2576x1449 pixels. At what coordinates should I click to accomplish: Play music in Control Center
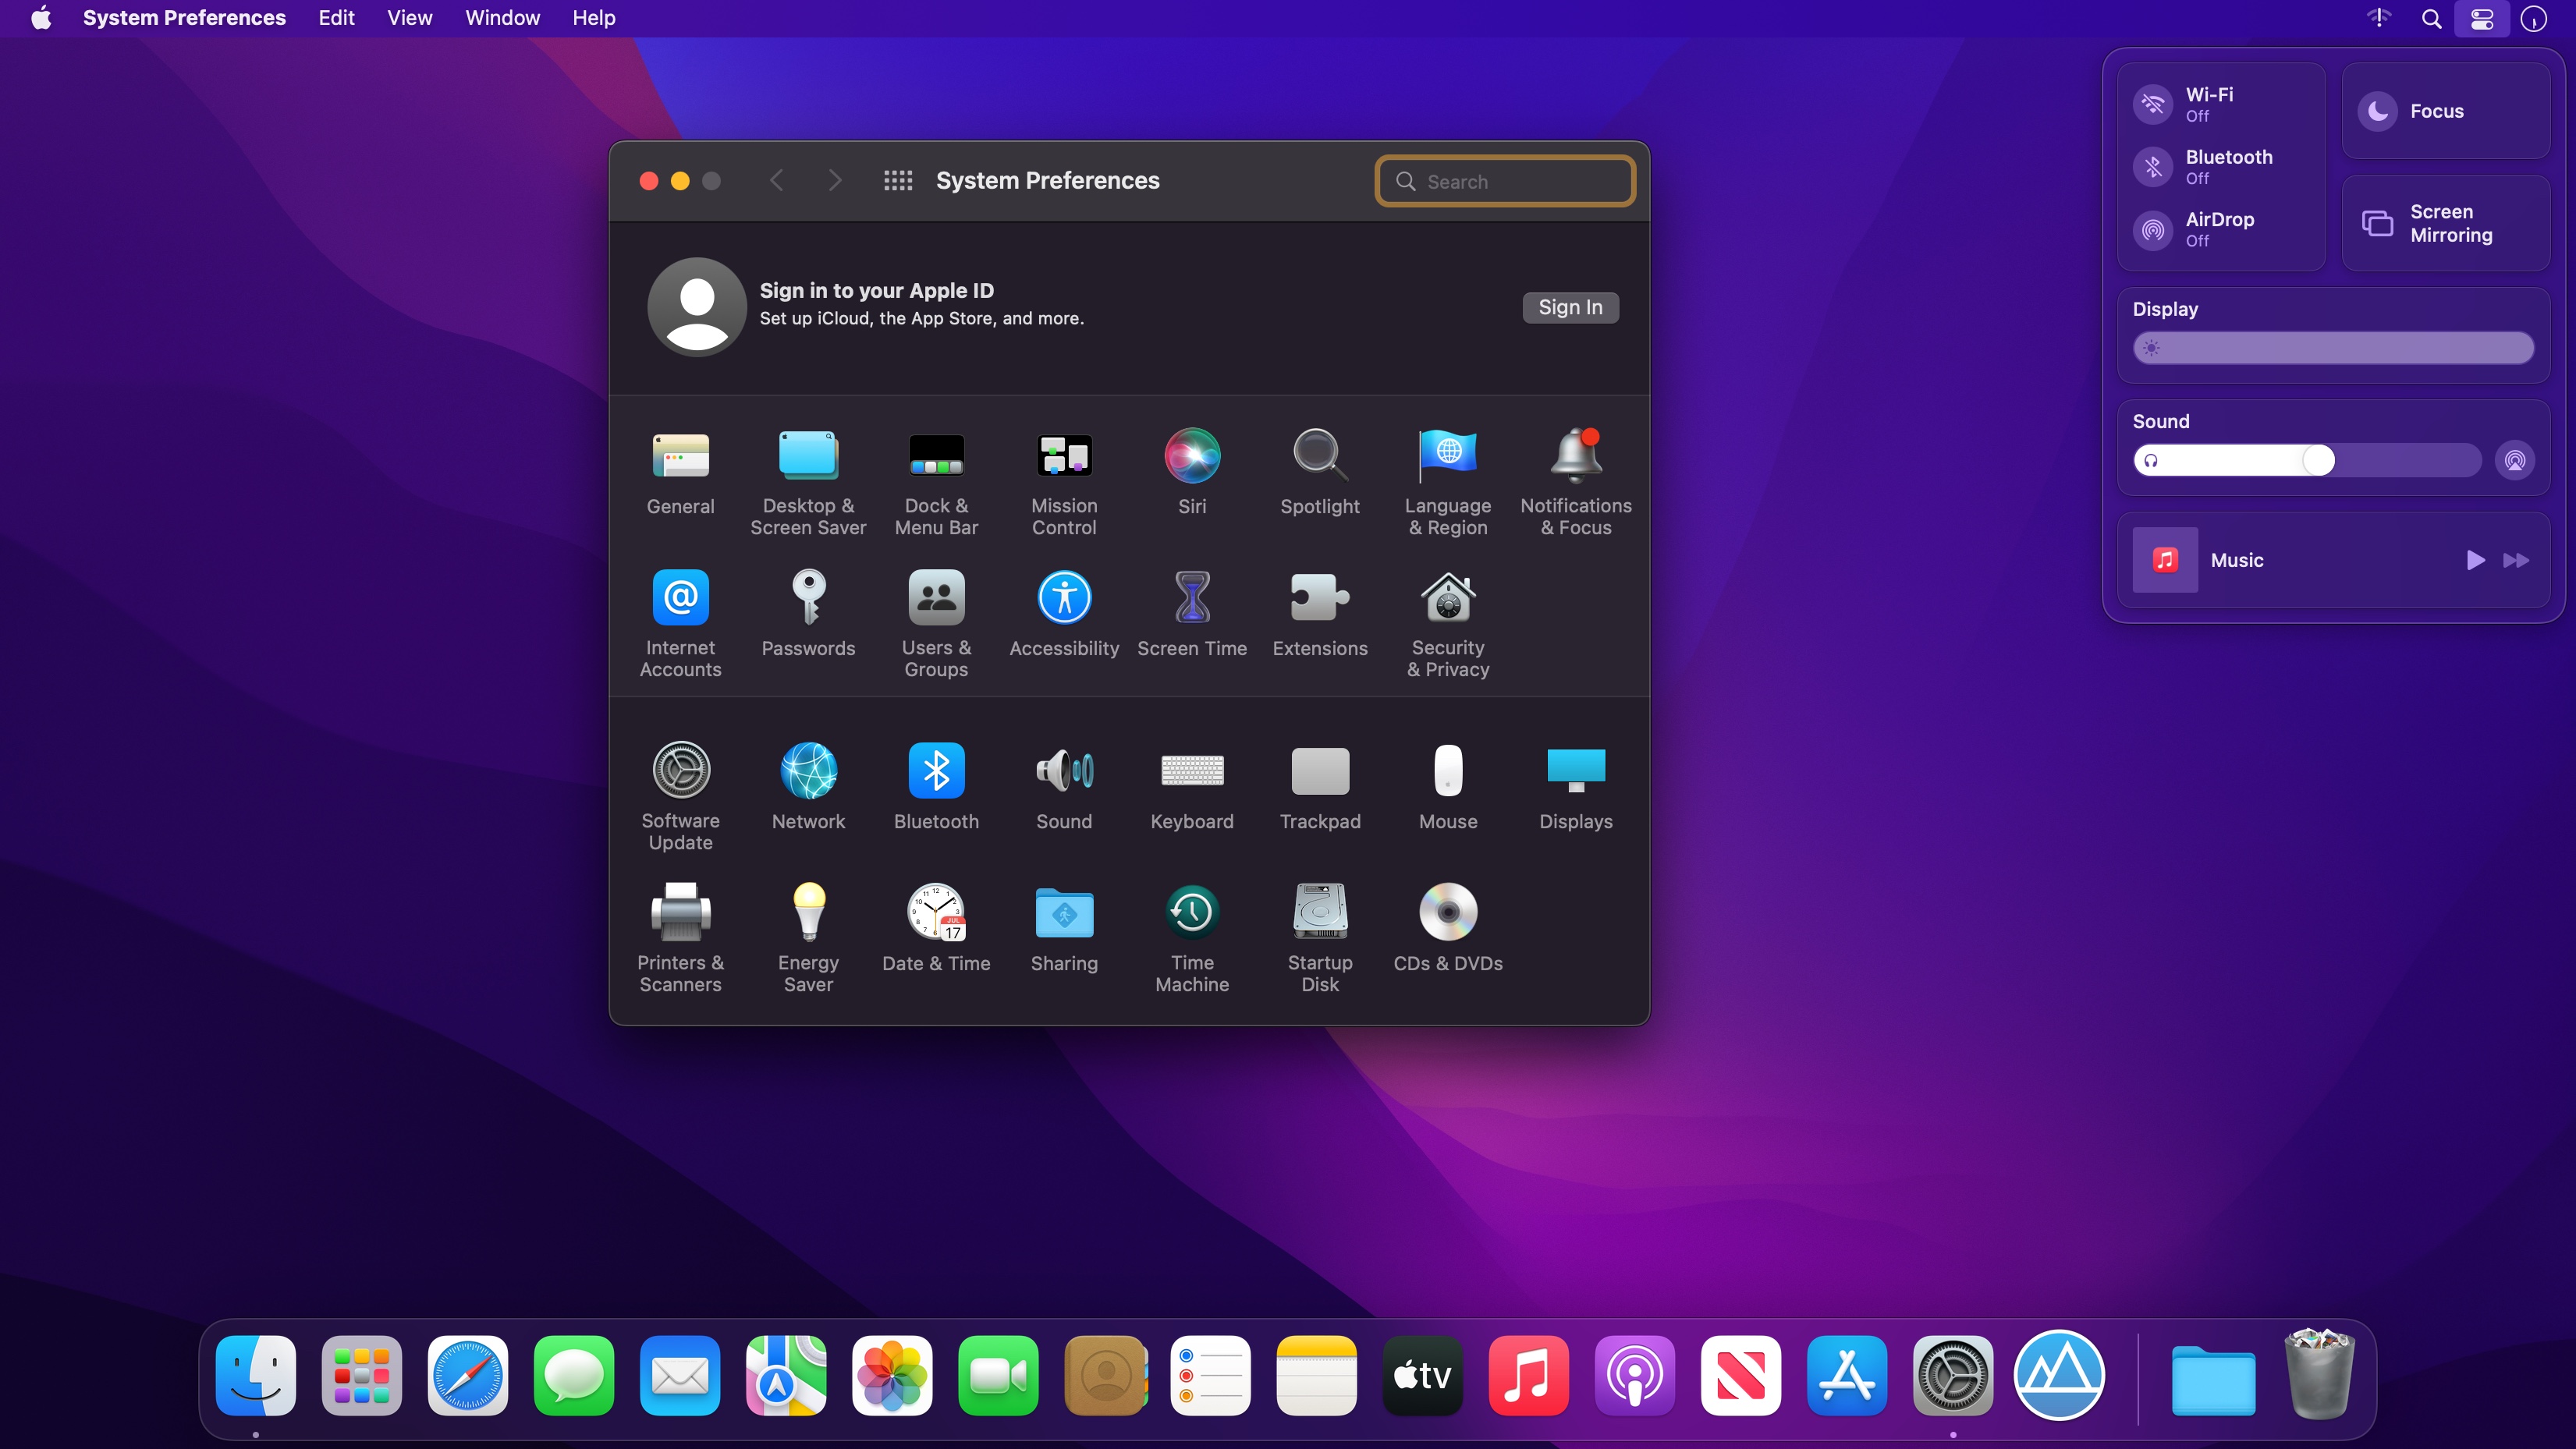click(x=2475, y=560)
